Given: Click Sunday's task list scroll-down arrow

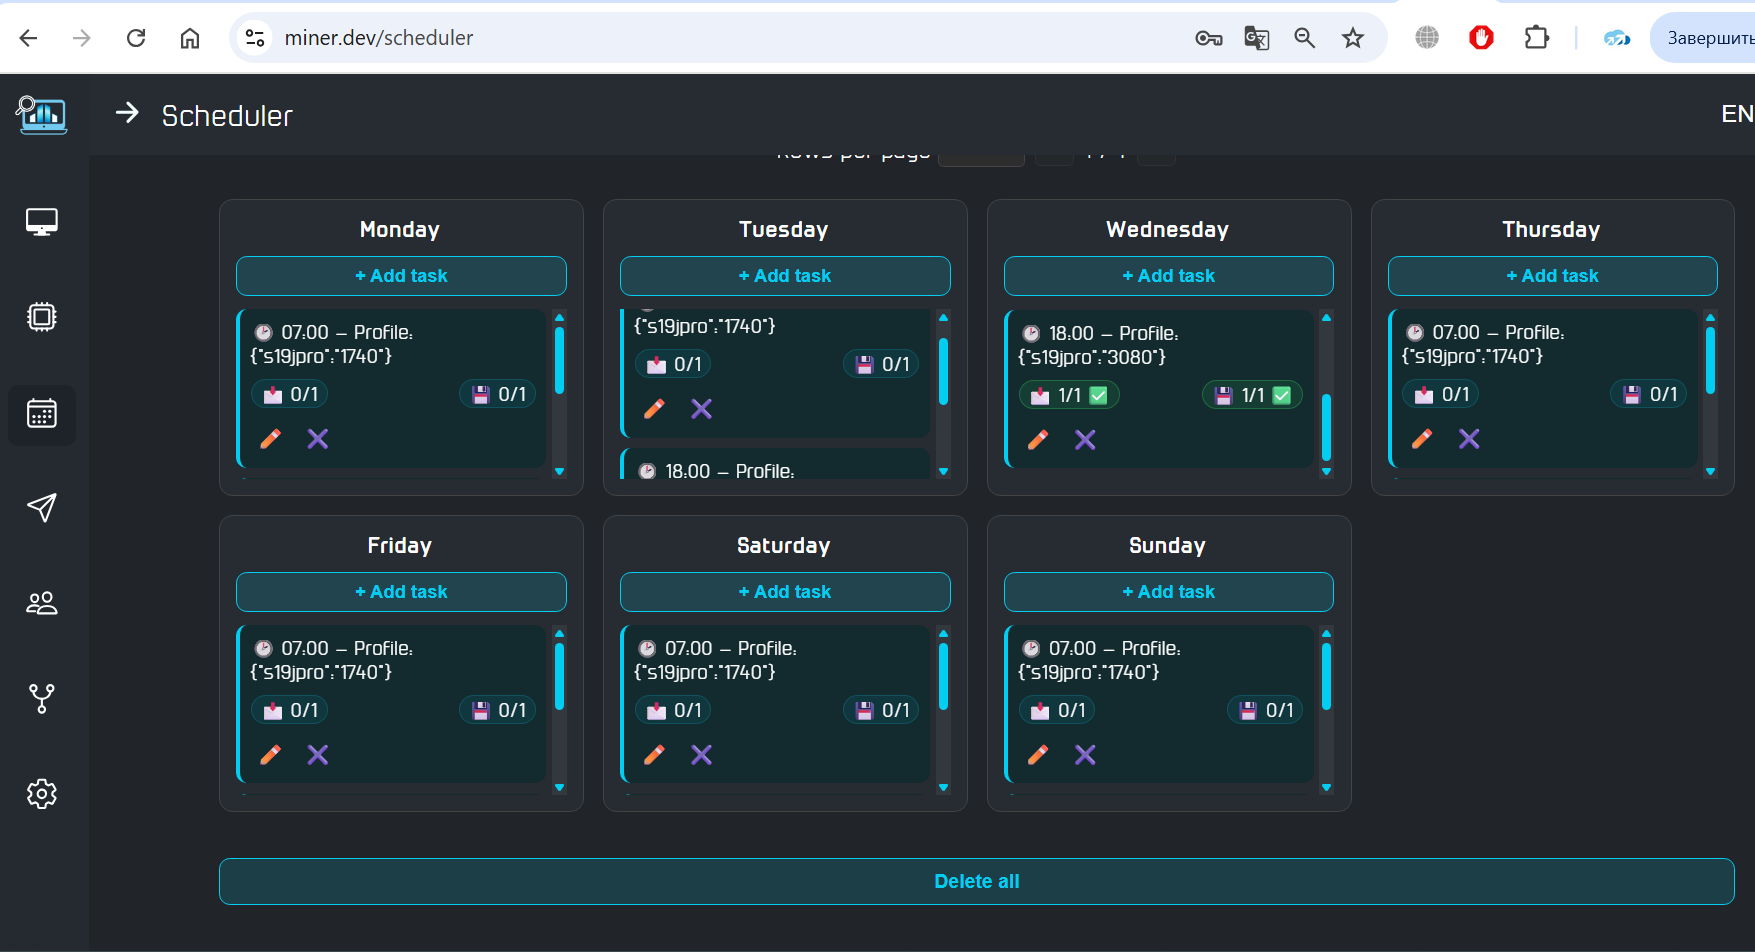Looking at the screenshot, I should point(1327,787).
